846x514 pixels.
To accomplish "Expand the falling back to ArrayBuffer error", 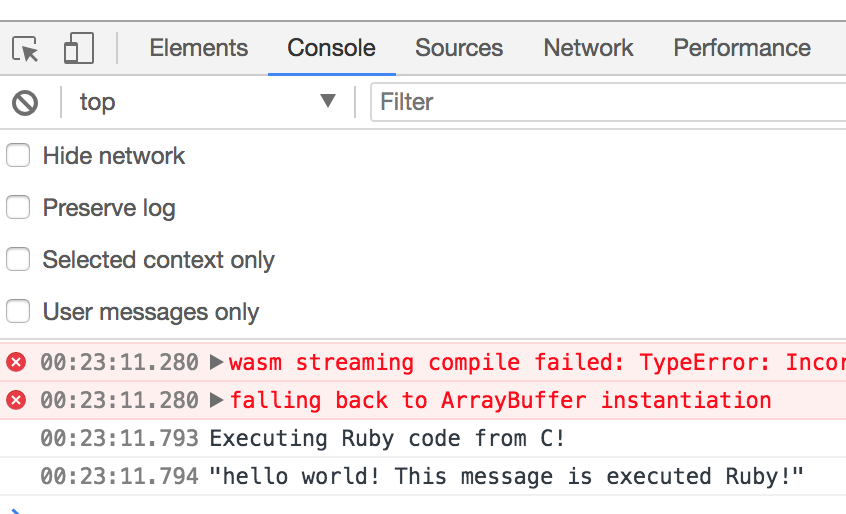I will (217, 400).
